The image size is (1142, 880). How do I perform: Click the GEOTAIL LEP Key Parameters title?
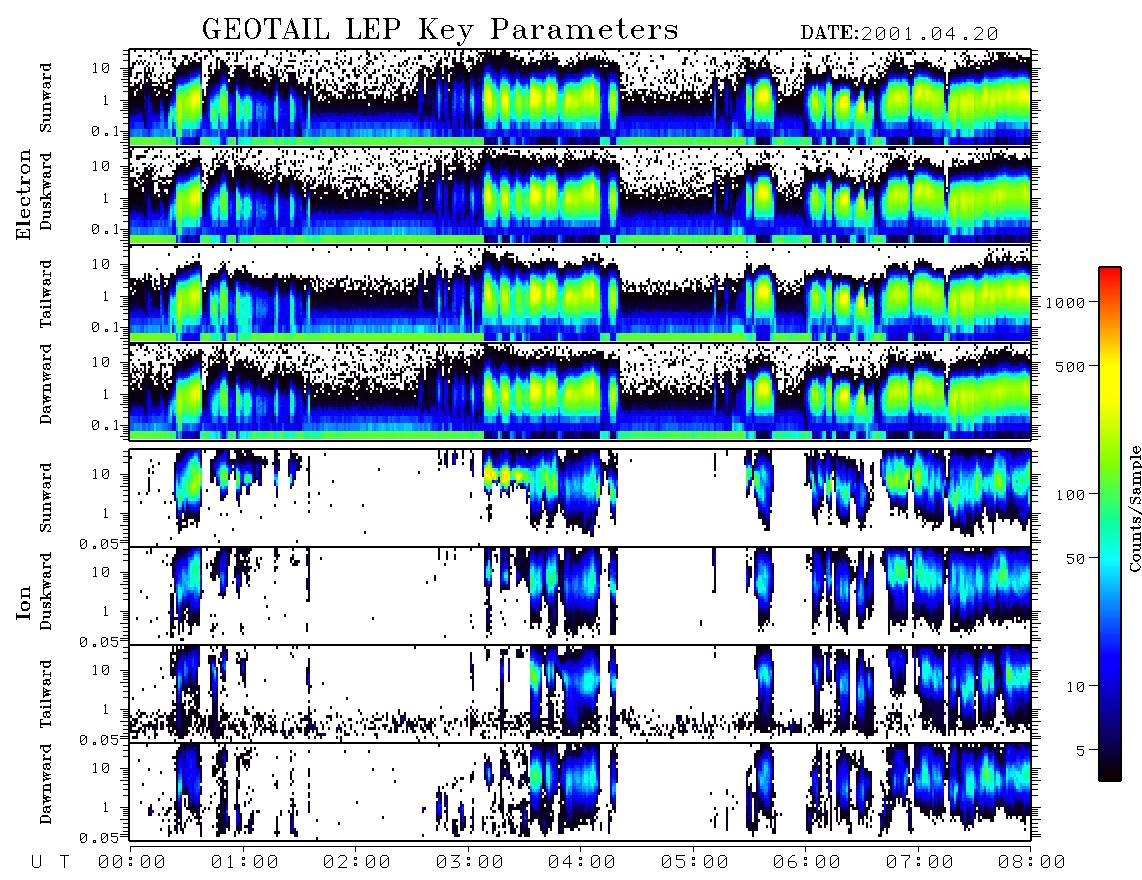pyautogui.click(x=440, y=30)
